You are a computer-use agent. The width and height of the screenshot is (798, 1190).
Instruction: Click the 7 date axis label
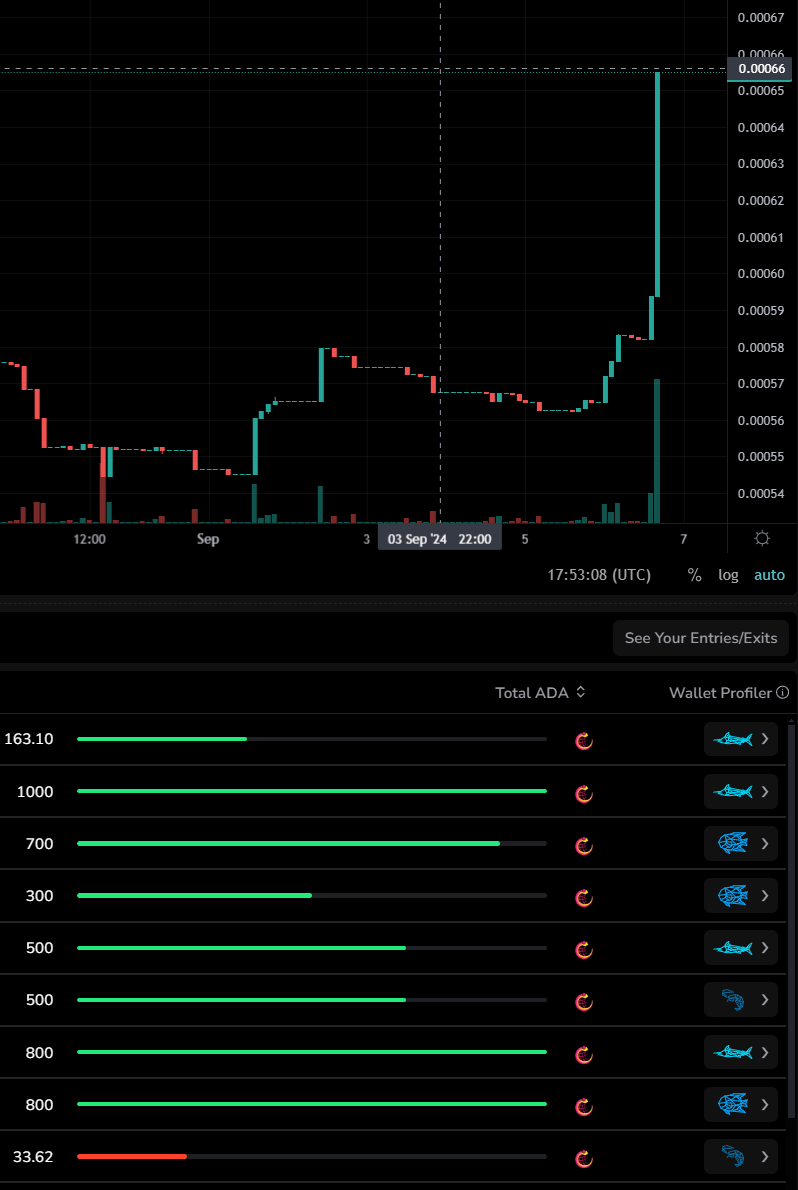(683, 540)
